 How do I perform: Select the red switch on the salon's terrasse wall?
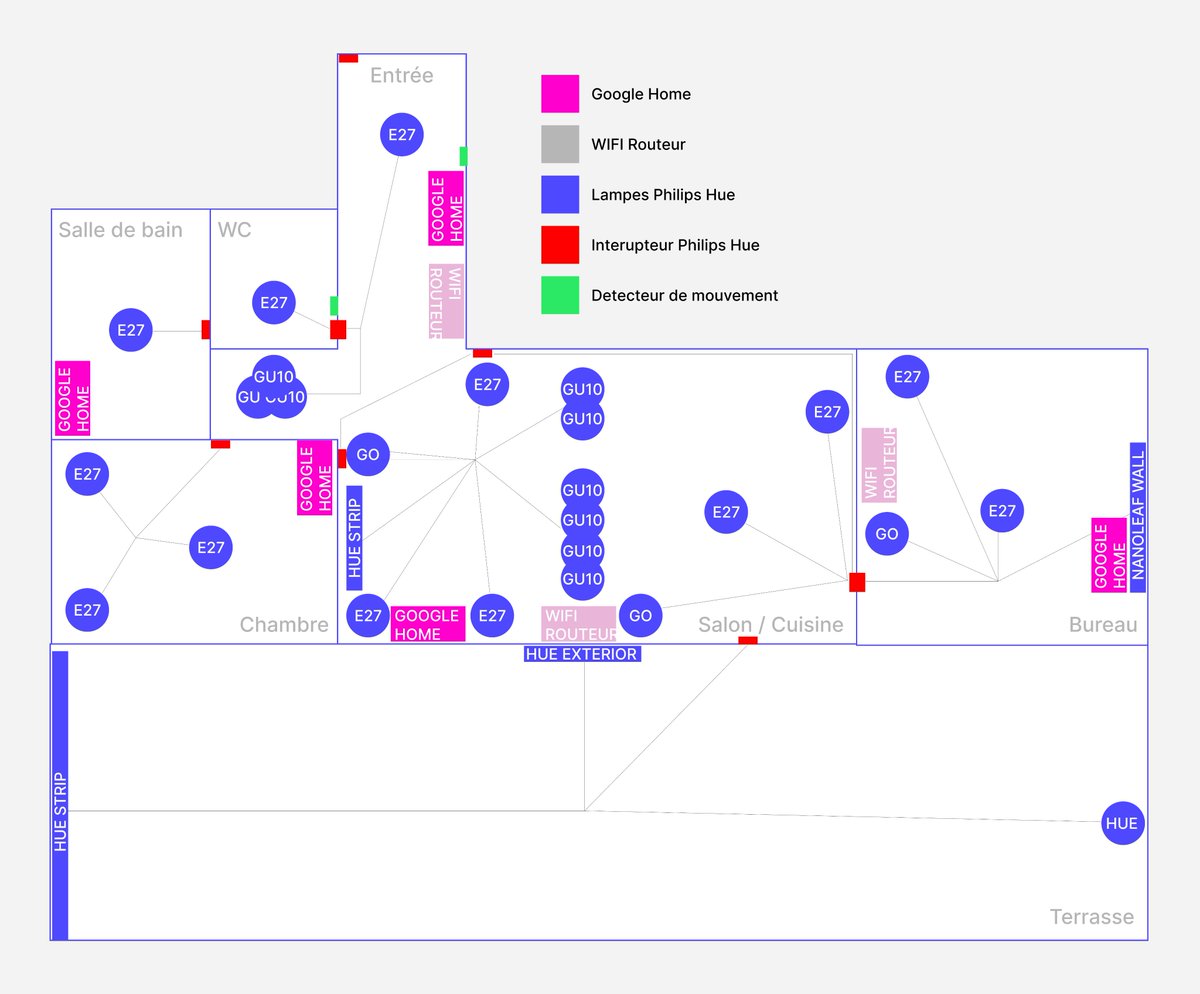tap(747, 640)
